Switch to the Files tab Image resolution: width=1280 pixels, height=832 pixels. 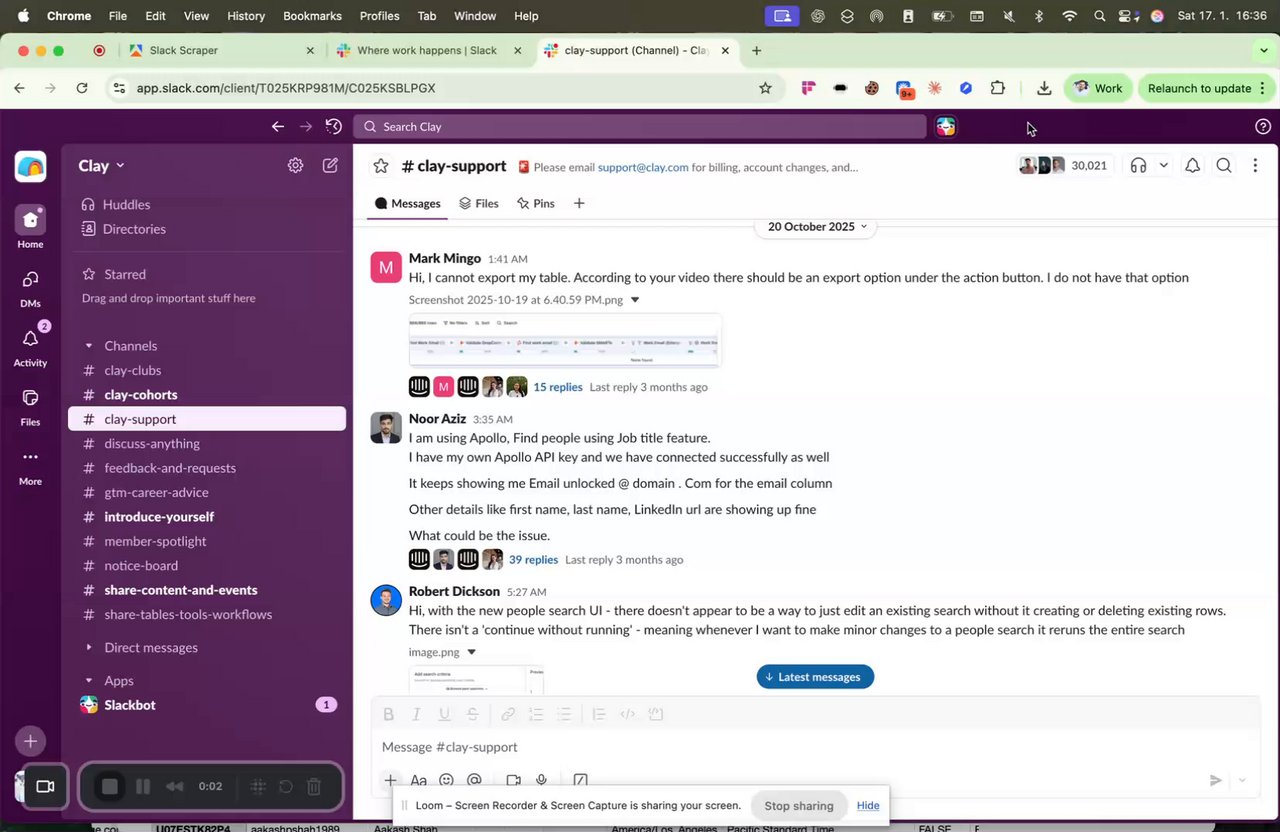(479, 203)
